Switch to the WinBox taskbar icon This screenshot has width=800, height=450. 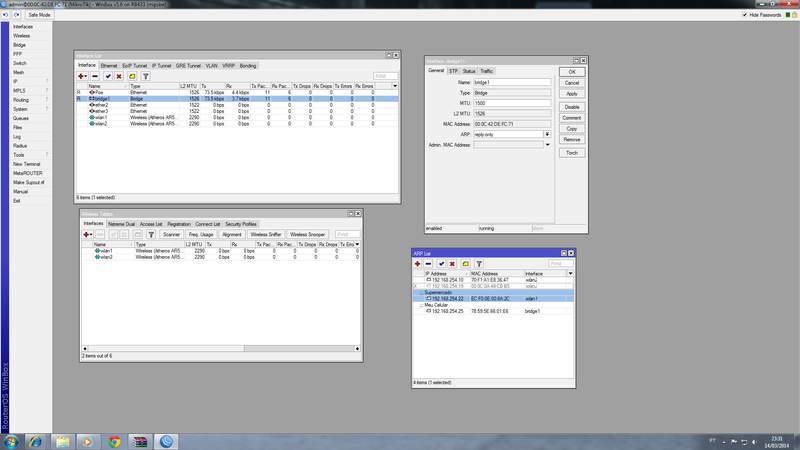tap(166, 442)
